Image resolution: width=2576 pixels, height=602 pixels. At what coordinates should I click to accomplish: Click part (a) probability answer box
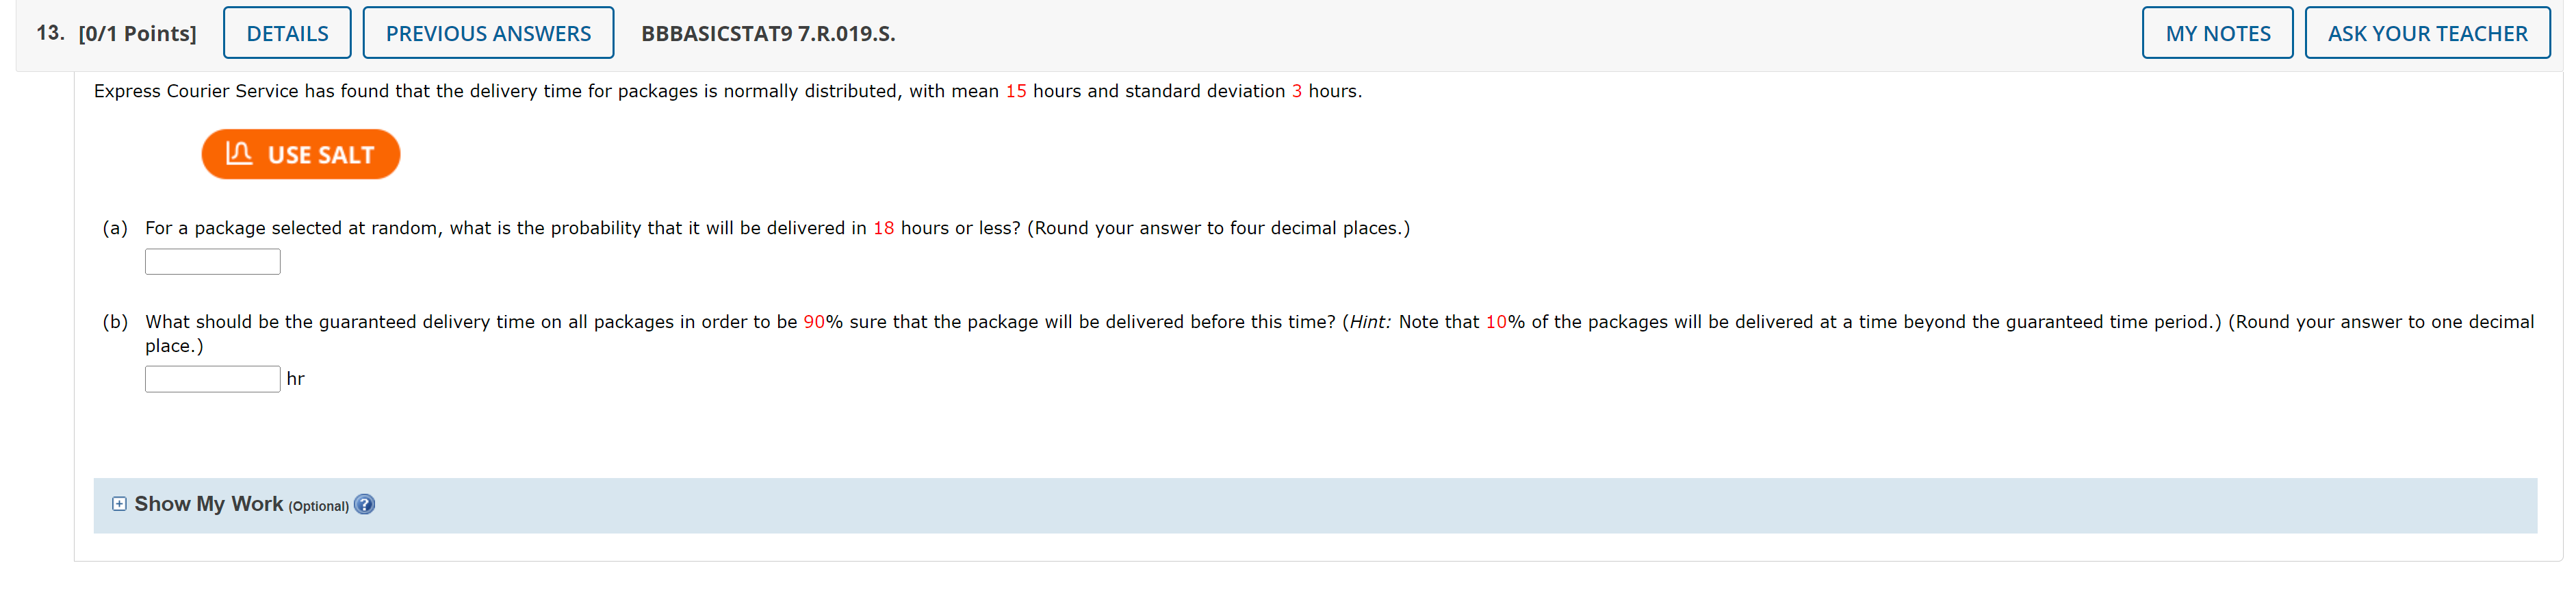click(x=212, y=261)
